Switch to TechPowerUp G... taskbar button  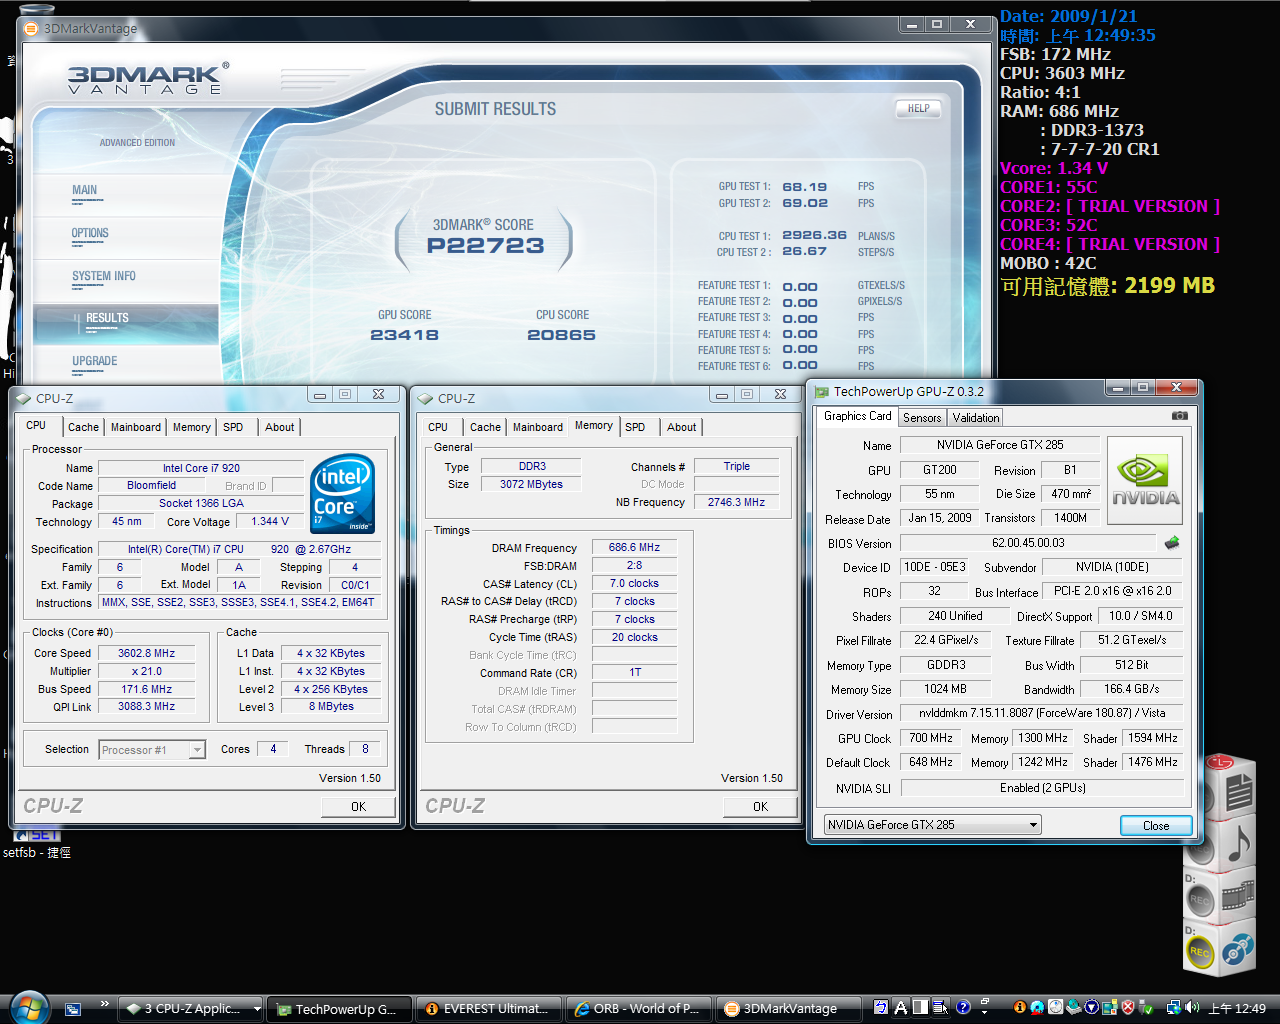click(x=338, y=1009)
